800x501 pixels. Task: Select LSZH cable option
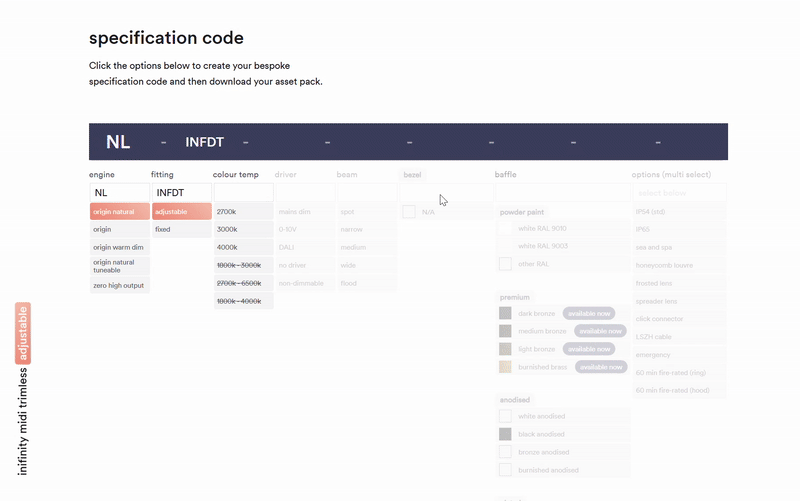tap(680, 337)
